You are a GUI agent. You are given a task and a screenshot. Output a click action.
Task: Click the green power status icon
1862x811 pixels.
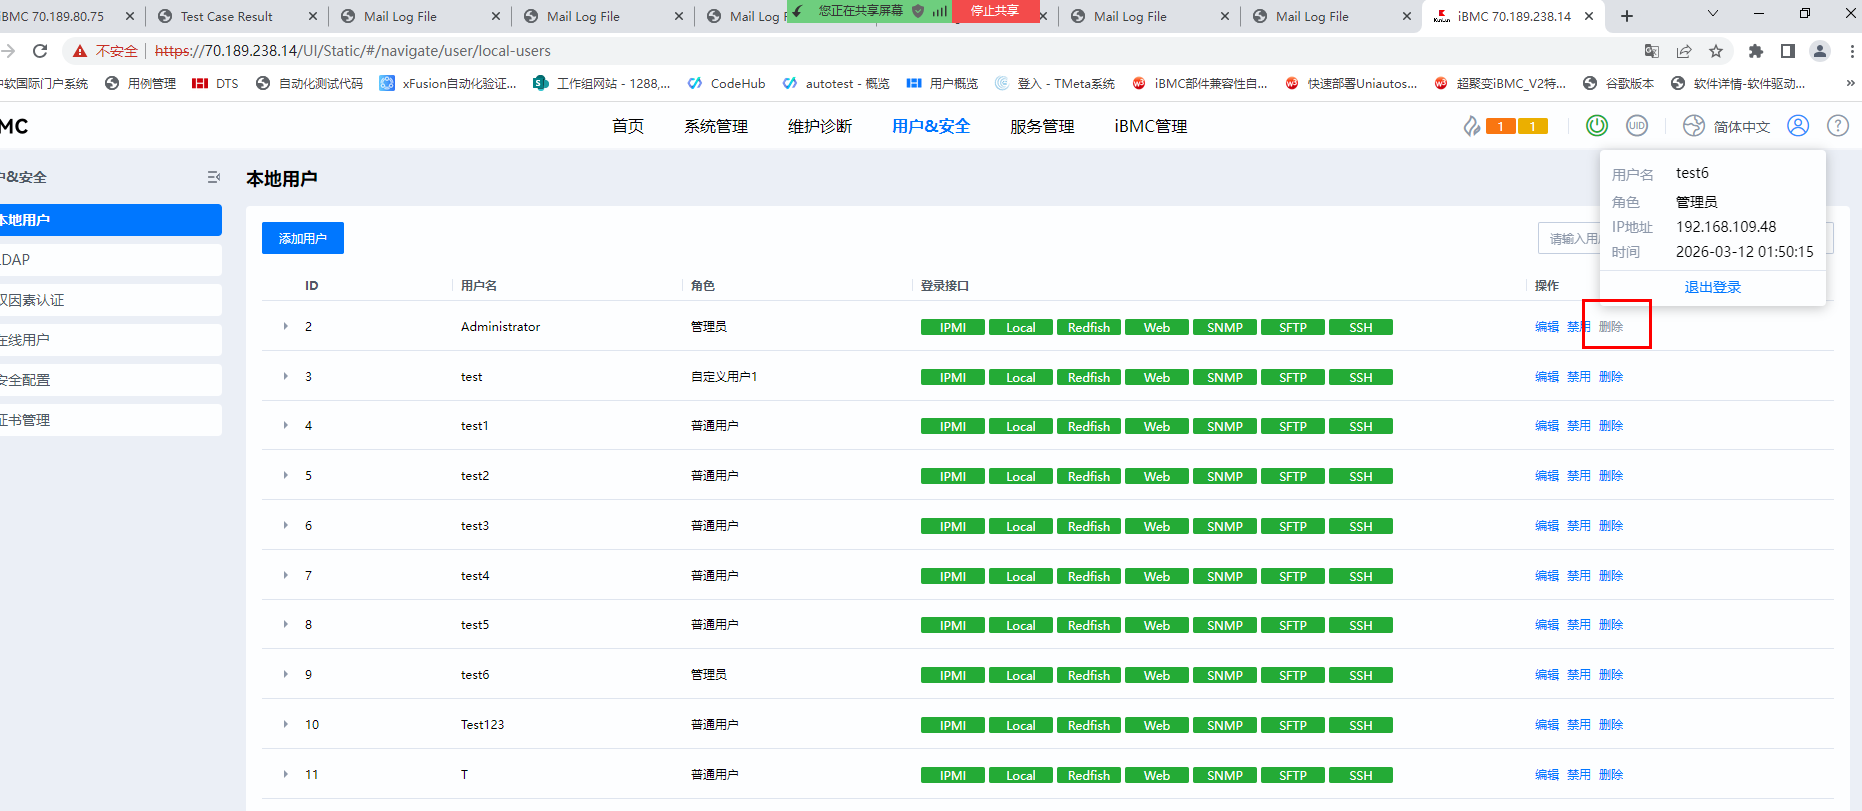(x=1597, y=126)
